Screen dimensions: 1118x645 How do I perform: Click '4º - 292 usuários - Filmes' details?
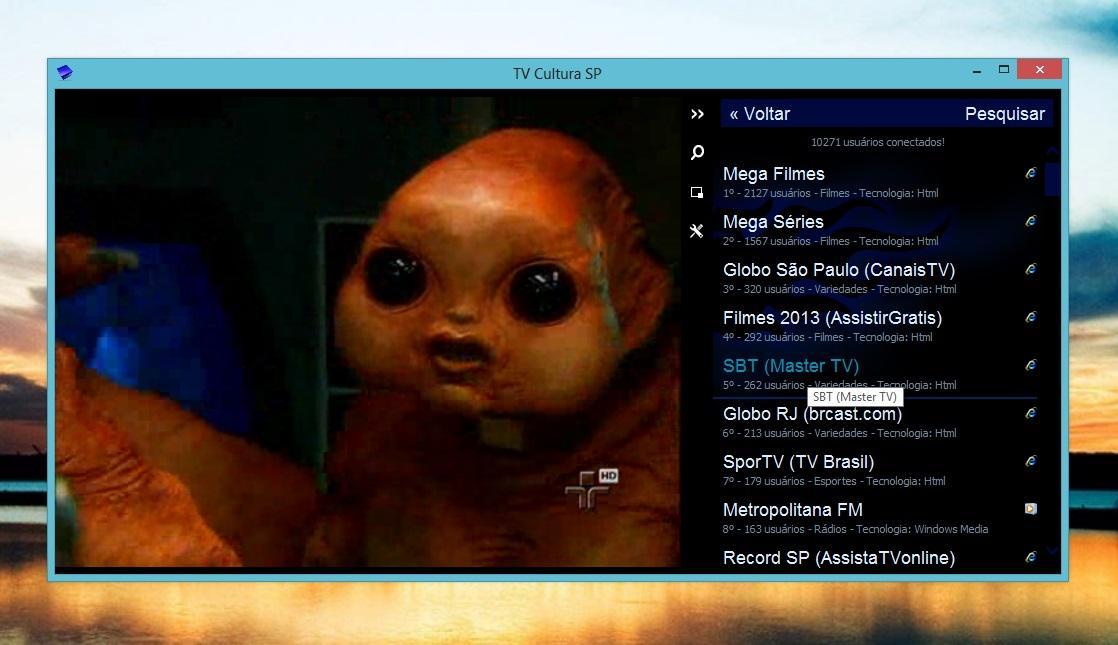pyautogui.click(x=827, y=337)
